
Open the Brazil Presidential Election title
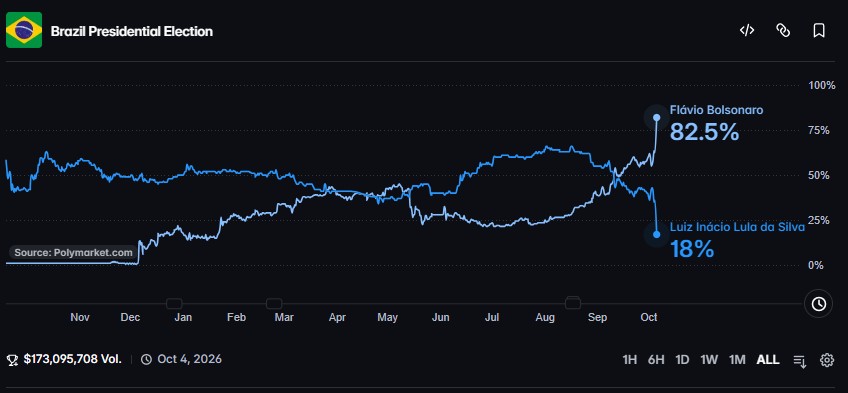(x=131, y=31)
